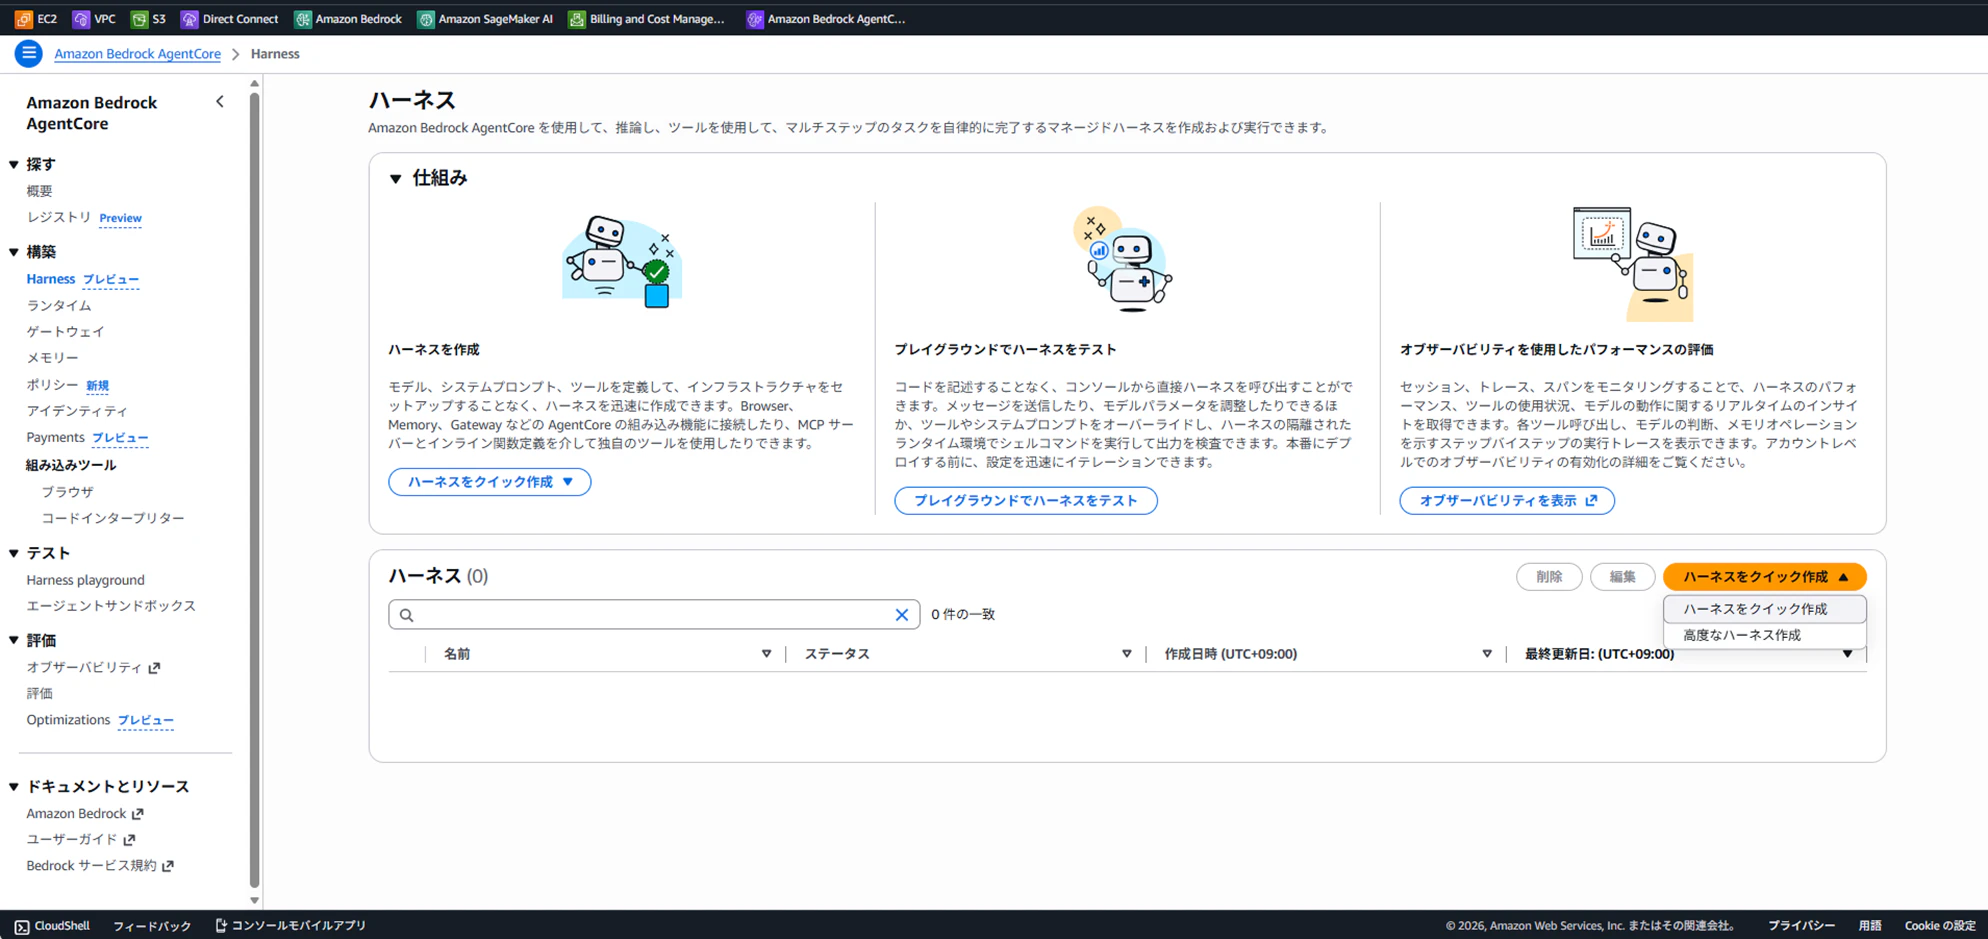This screenshot has width=1988, height=939.
Task: Collapse the 探す sidebar section
Action: click(14, 164)
